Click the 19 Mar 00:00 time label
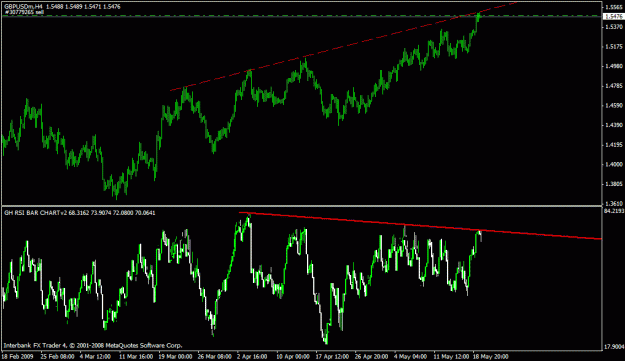 pos(175,356)
